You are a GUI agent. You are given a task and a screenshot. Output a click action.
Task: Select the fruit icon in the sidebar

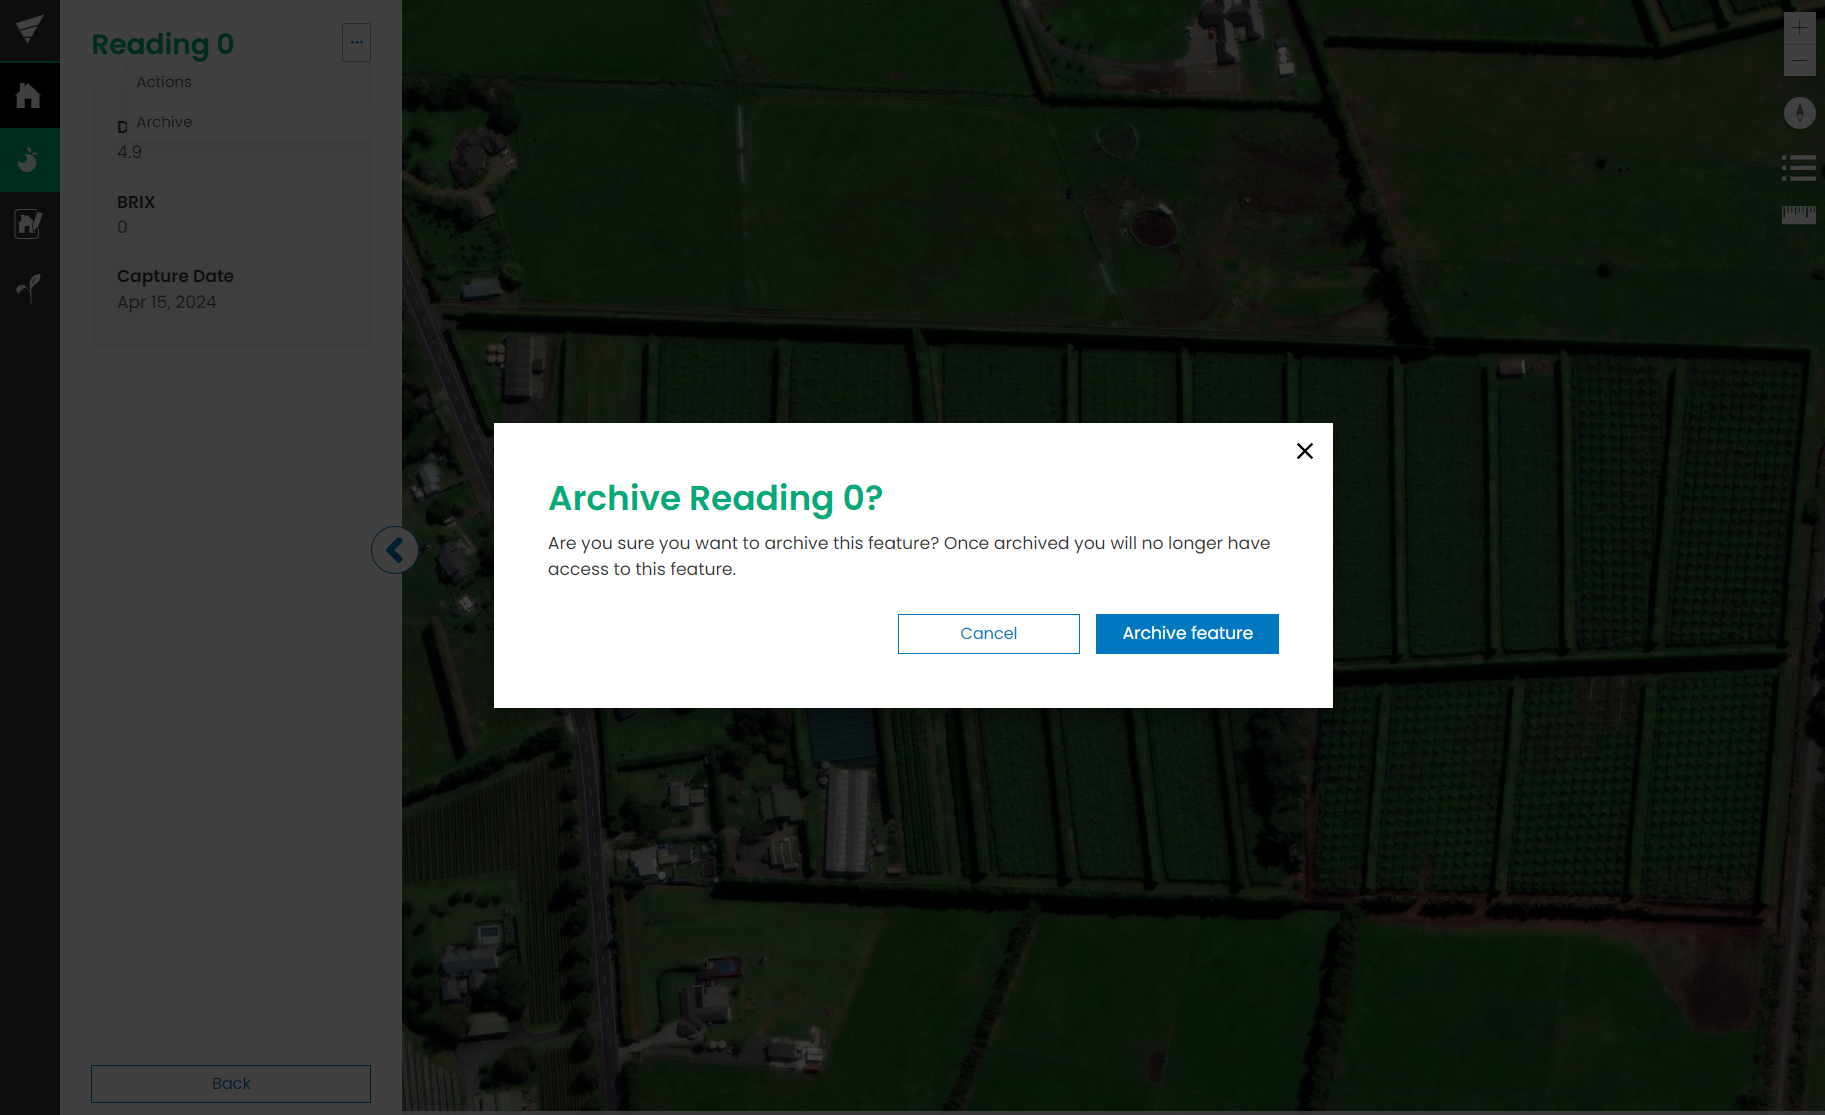pos(29,160)
